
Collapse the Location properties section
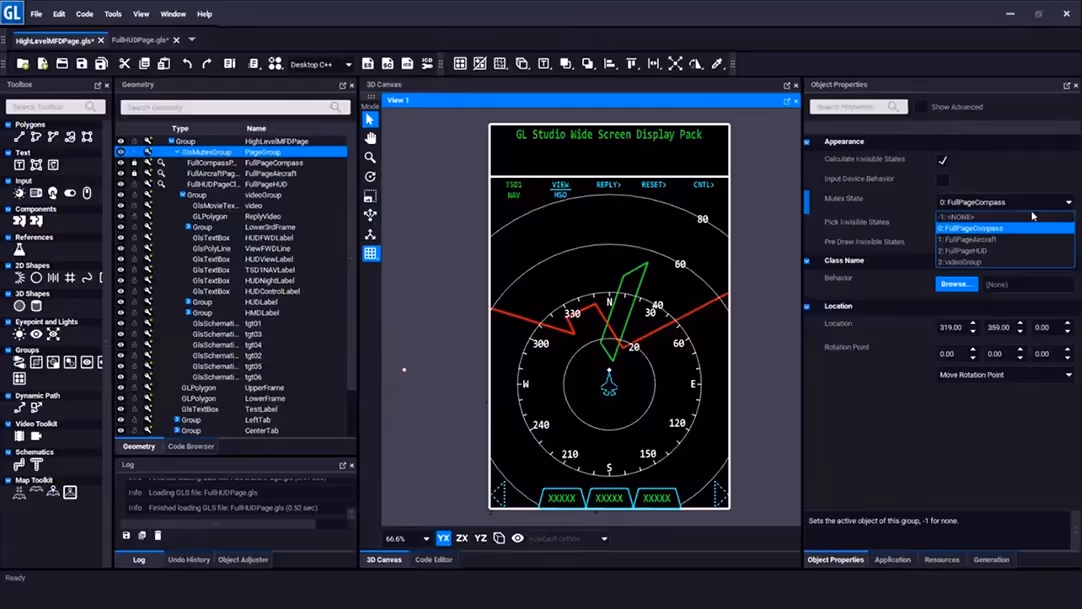coord(807,306)
